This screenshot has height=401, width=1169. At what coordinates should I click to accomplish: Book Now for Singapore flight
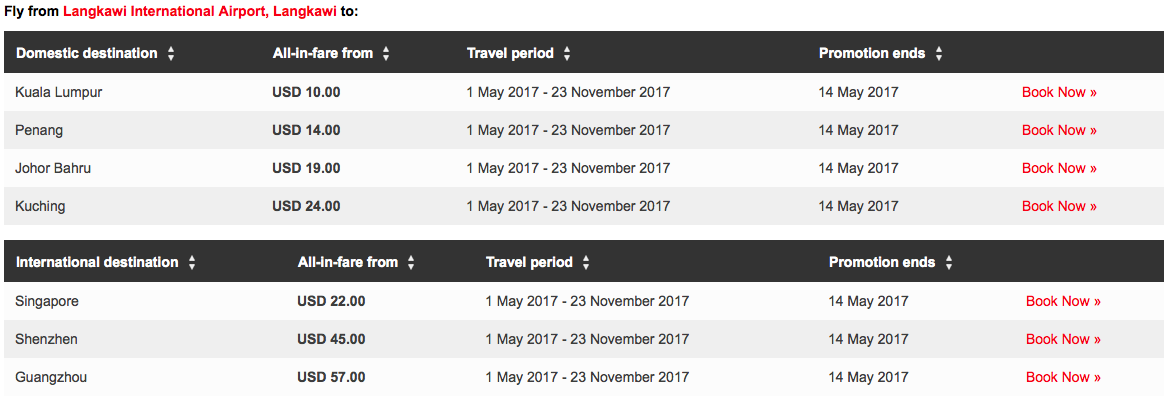tap(1063, 301)
